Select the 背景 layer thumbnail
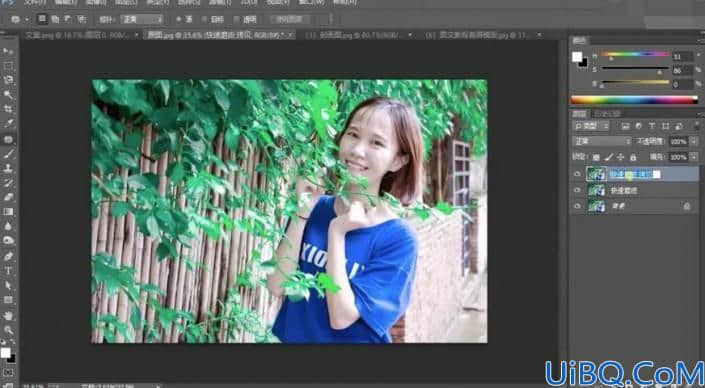This screenshot has width=705, height=388. tap(596, 206)
